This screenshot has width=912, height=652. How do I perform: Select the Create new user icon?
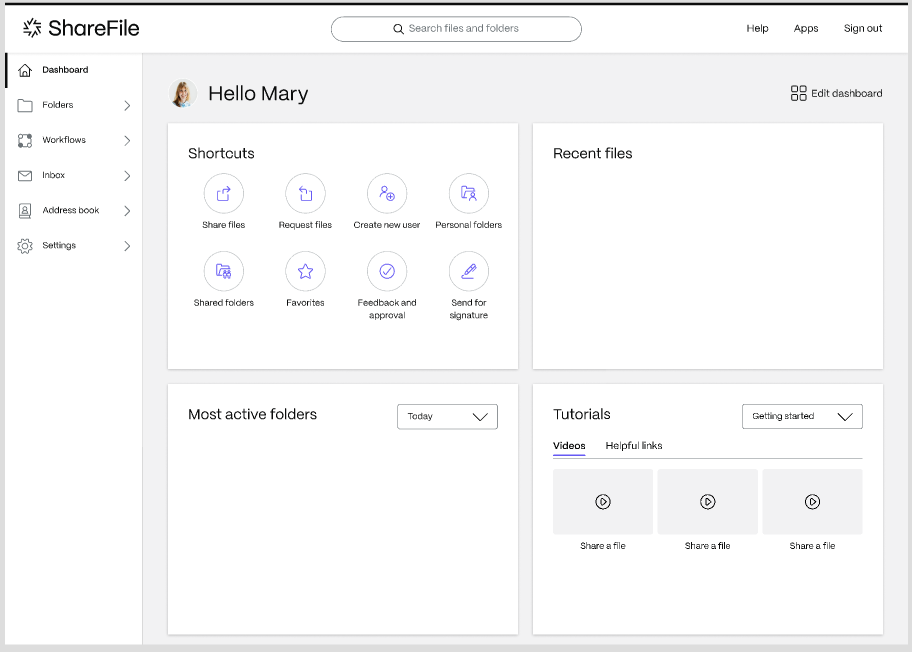click(x=387, y=194)
